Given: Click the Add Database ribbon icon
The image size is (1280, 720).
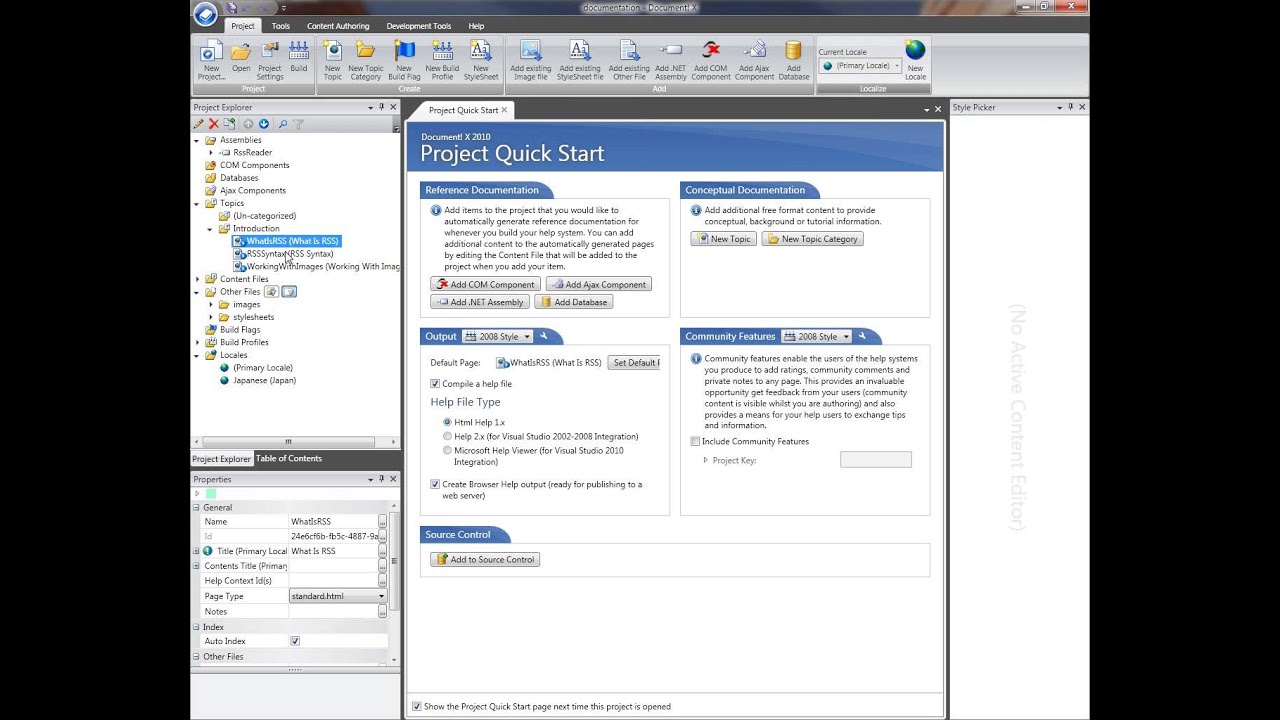Looking at the screenshot, I should pyautogui.click(x=794, y=60).
